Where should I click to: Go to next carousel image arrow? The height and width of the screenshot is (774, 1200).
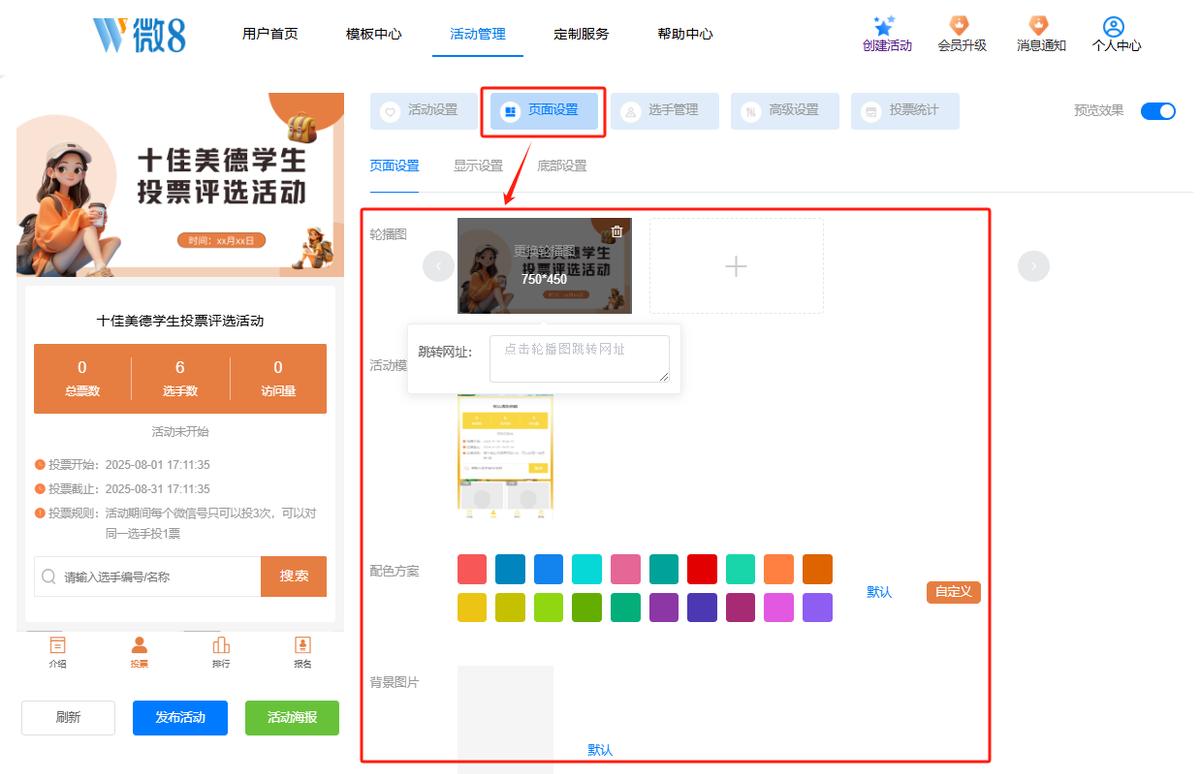click(x=1033, y=266)
